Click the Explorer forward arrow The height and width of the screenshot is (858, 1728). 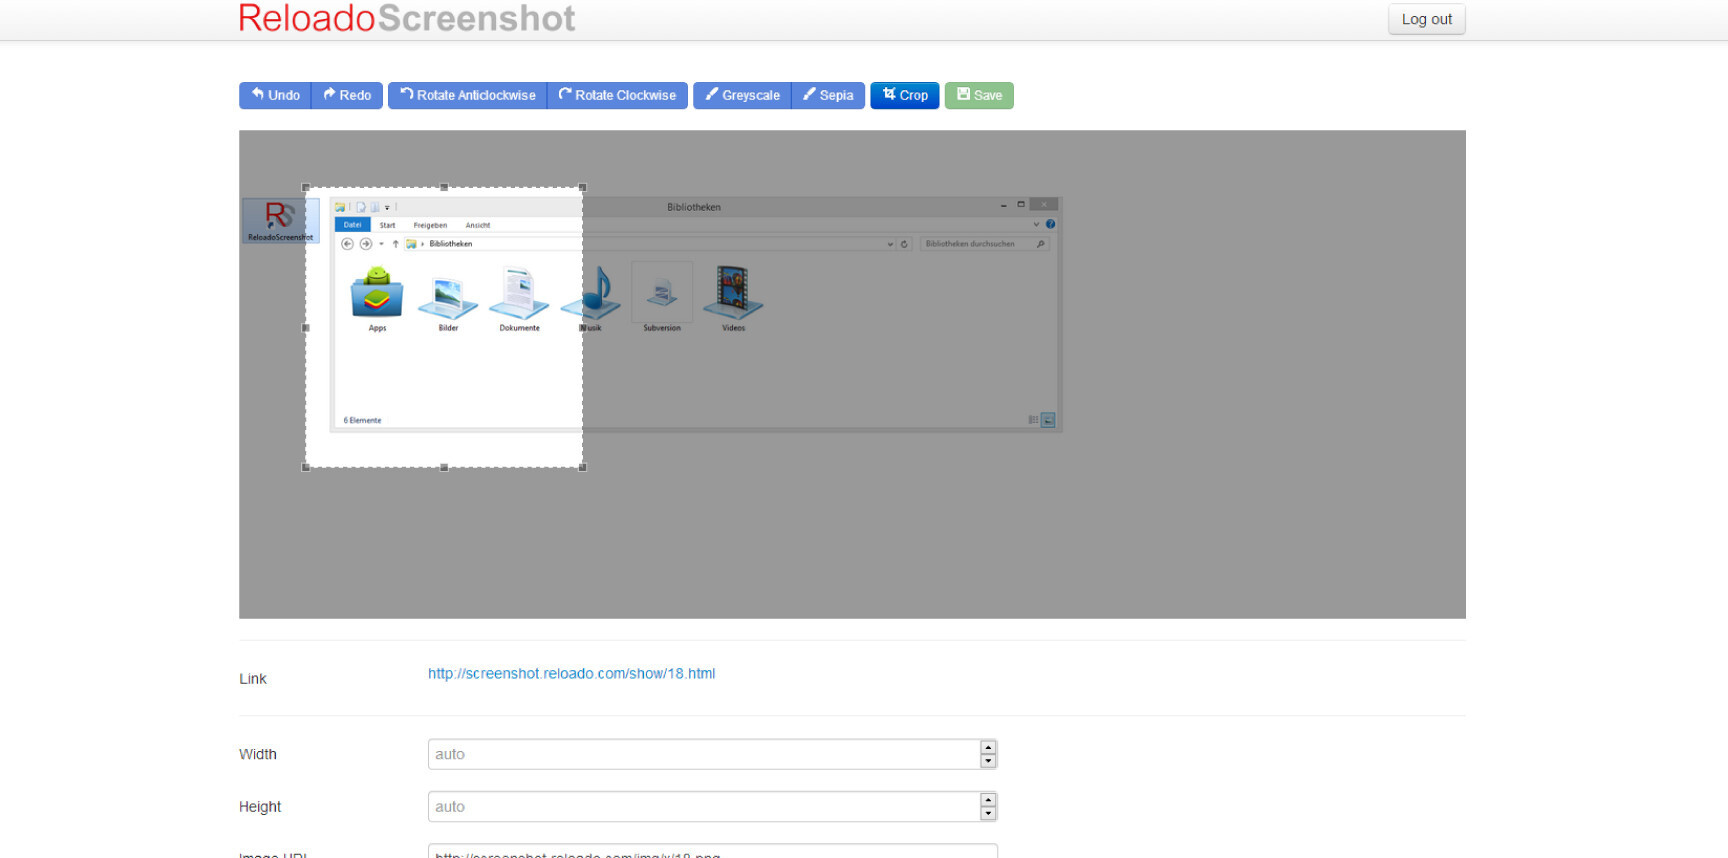click(366, 244)
